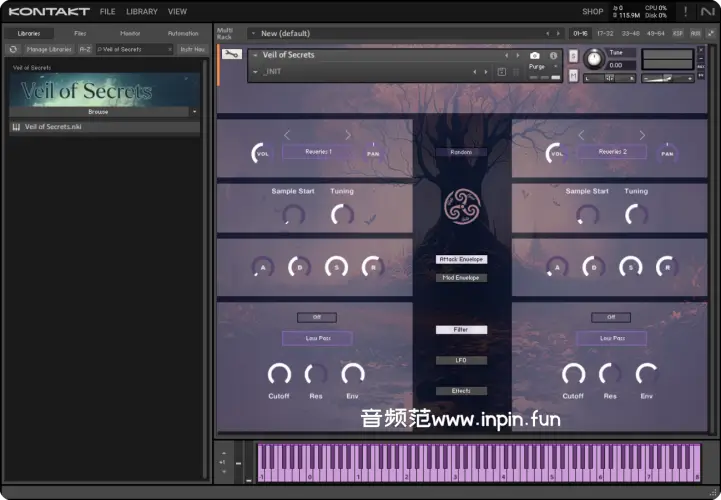This screenshot has height=500, width=721.
Task: Toggle the Mute M button
Action: [x=573, y=75]
